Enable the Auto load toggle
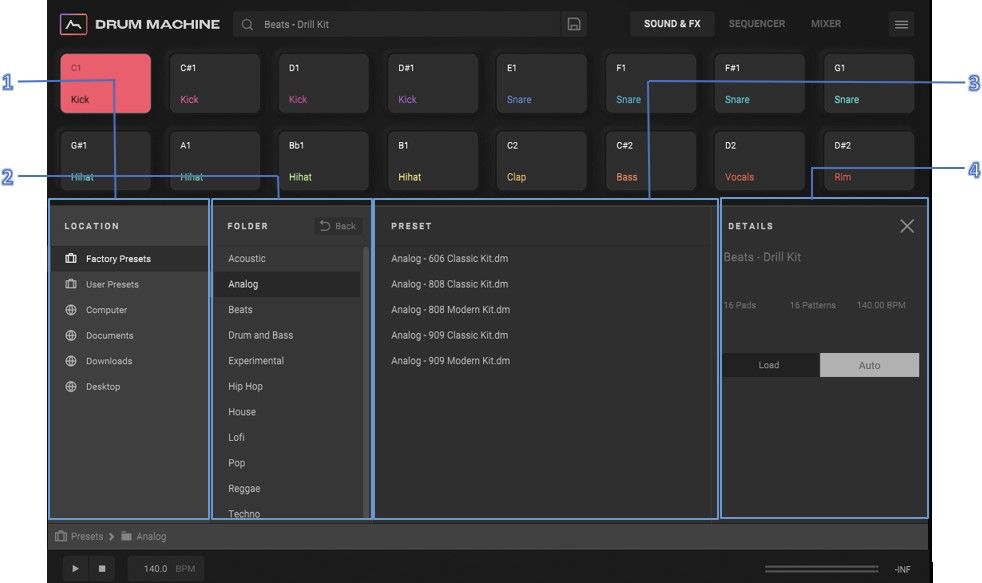 (869, 365)
